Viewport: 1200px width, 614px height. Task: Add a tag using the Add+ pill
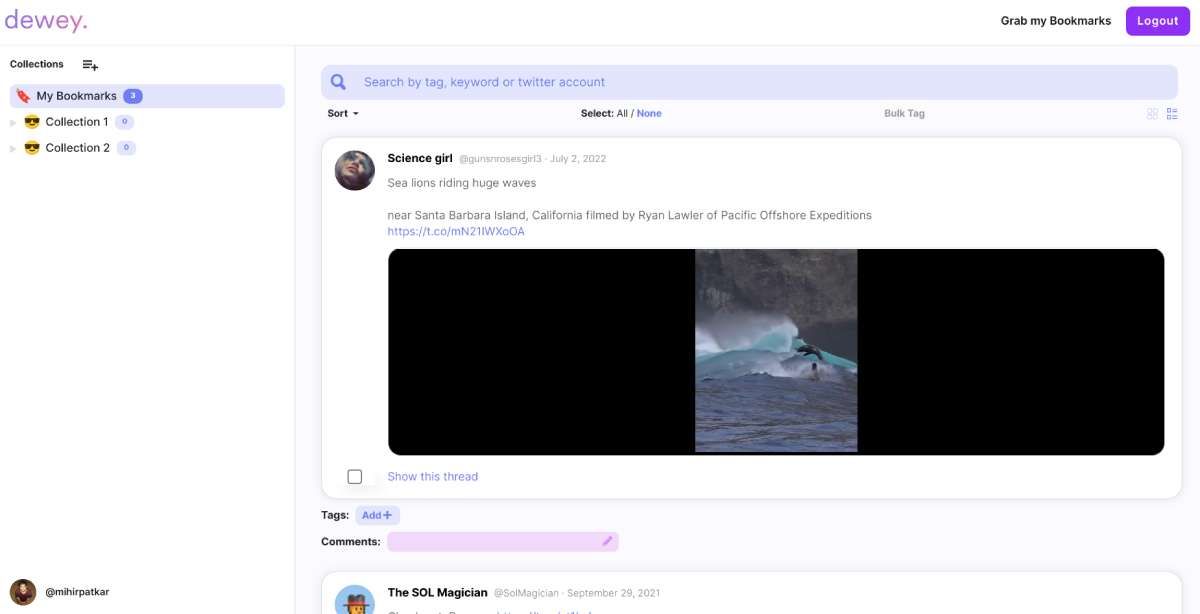[x=377, y=514]
